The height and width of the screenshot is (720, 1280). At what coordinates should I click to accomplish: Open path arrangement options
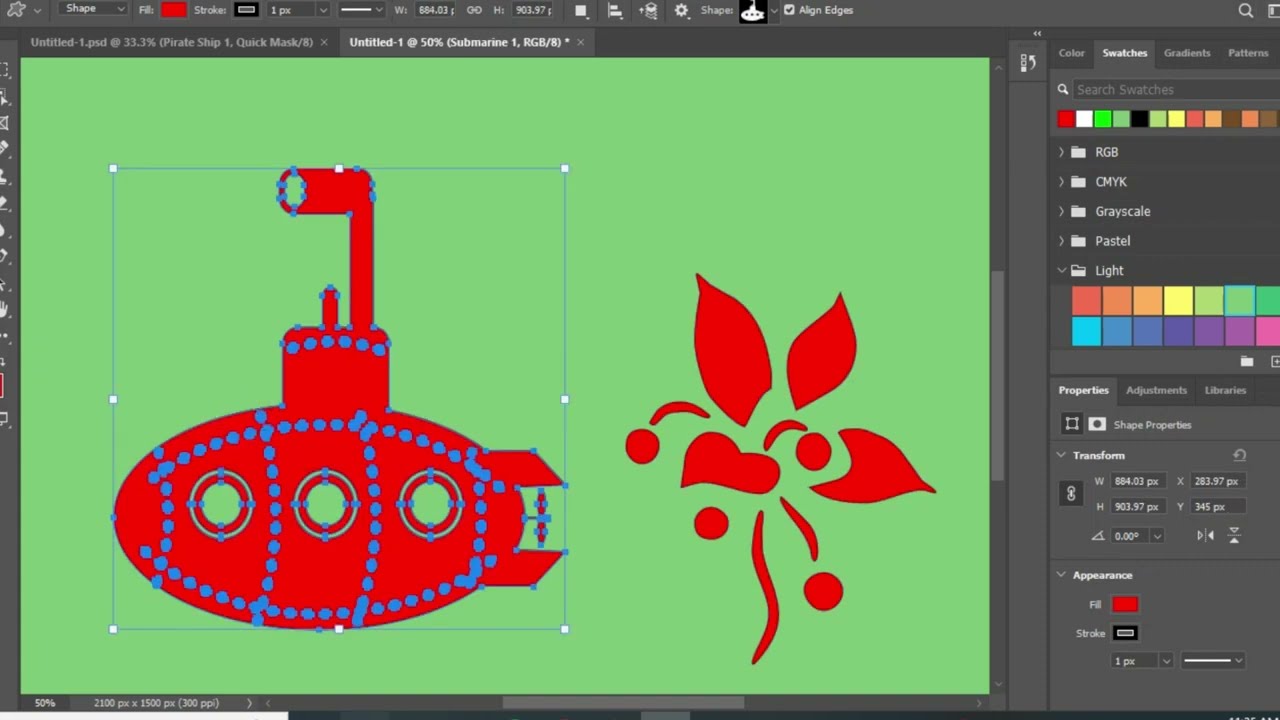(x=649, y=10)
